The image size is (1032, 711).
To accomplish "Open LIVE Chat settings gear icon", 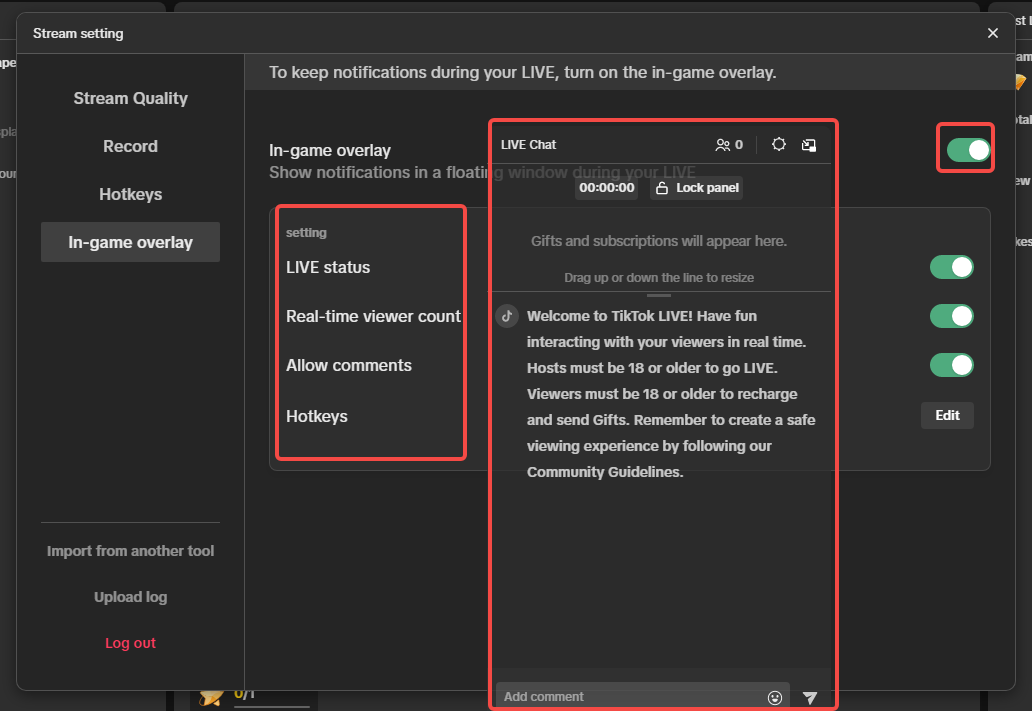I will pyautogui.click(x=779, y=145).
